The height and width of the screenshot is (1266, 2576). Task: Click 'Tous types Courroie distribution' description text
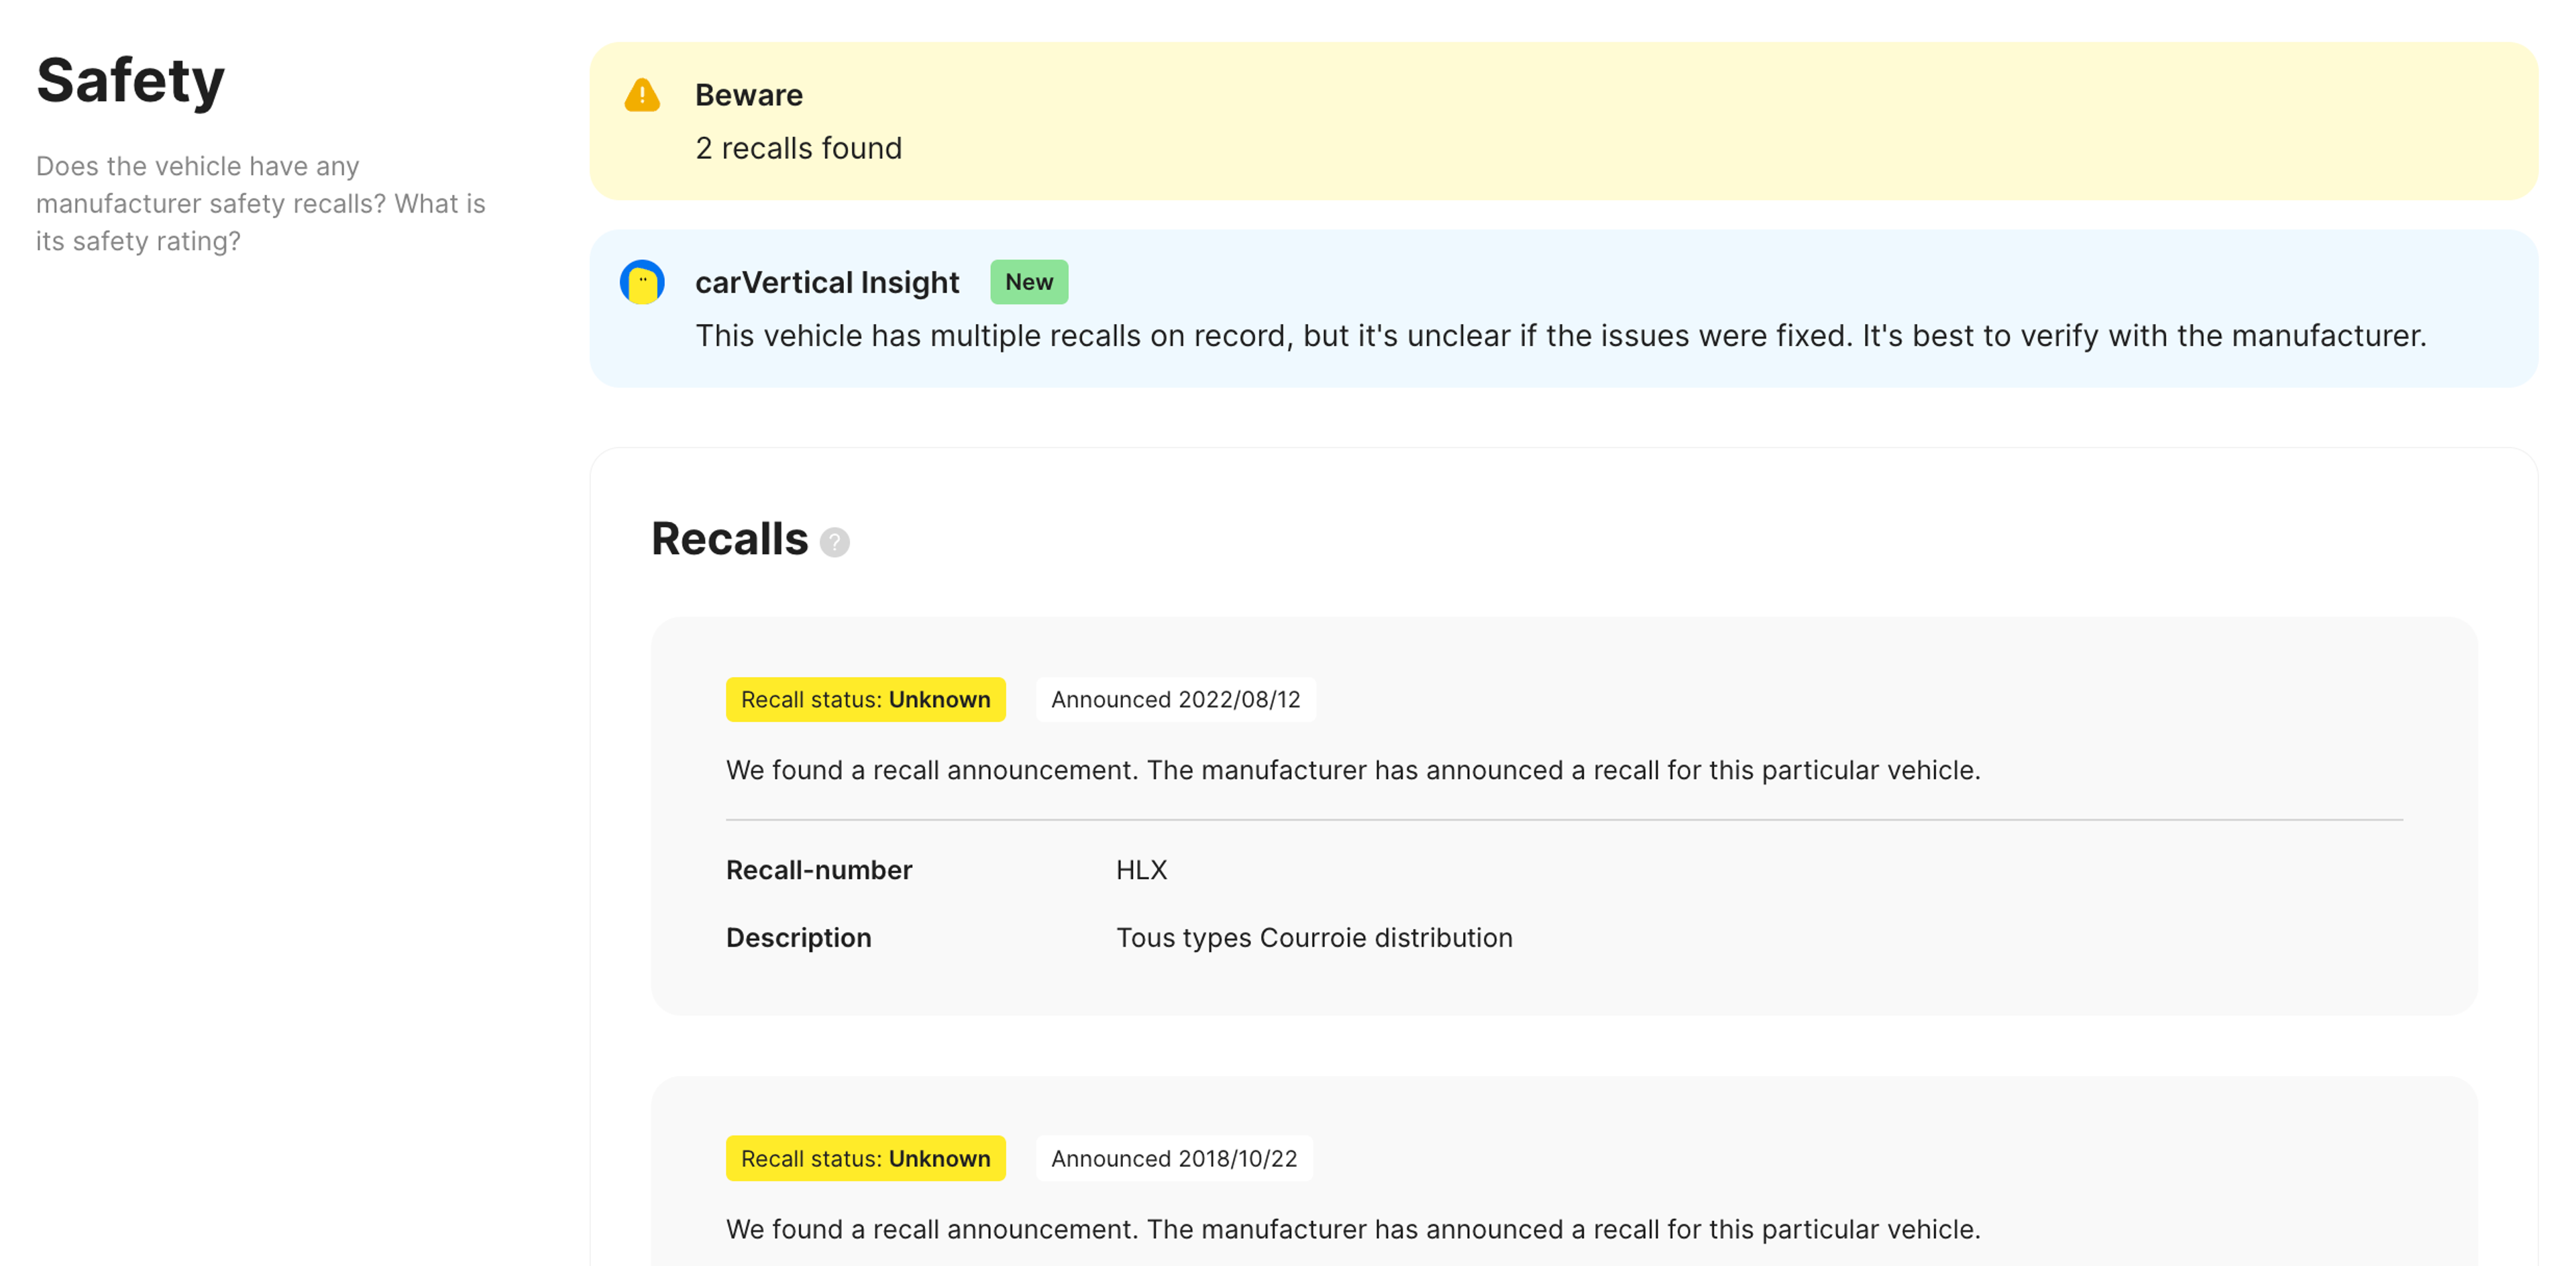tap(1313, 938)
